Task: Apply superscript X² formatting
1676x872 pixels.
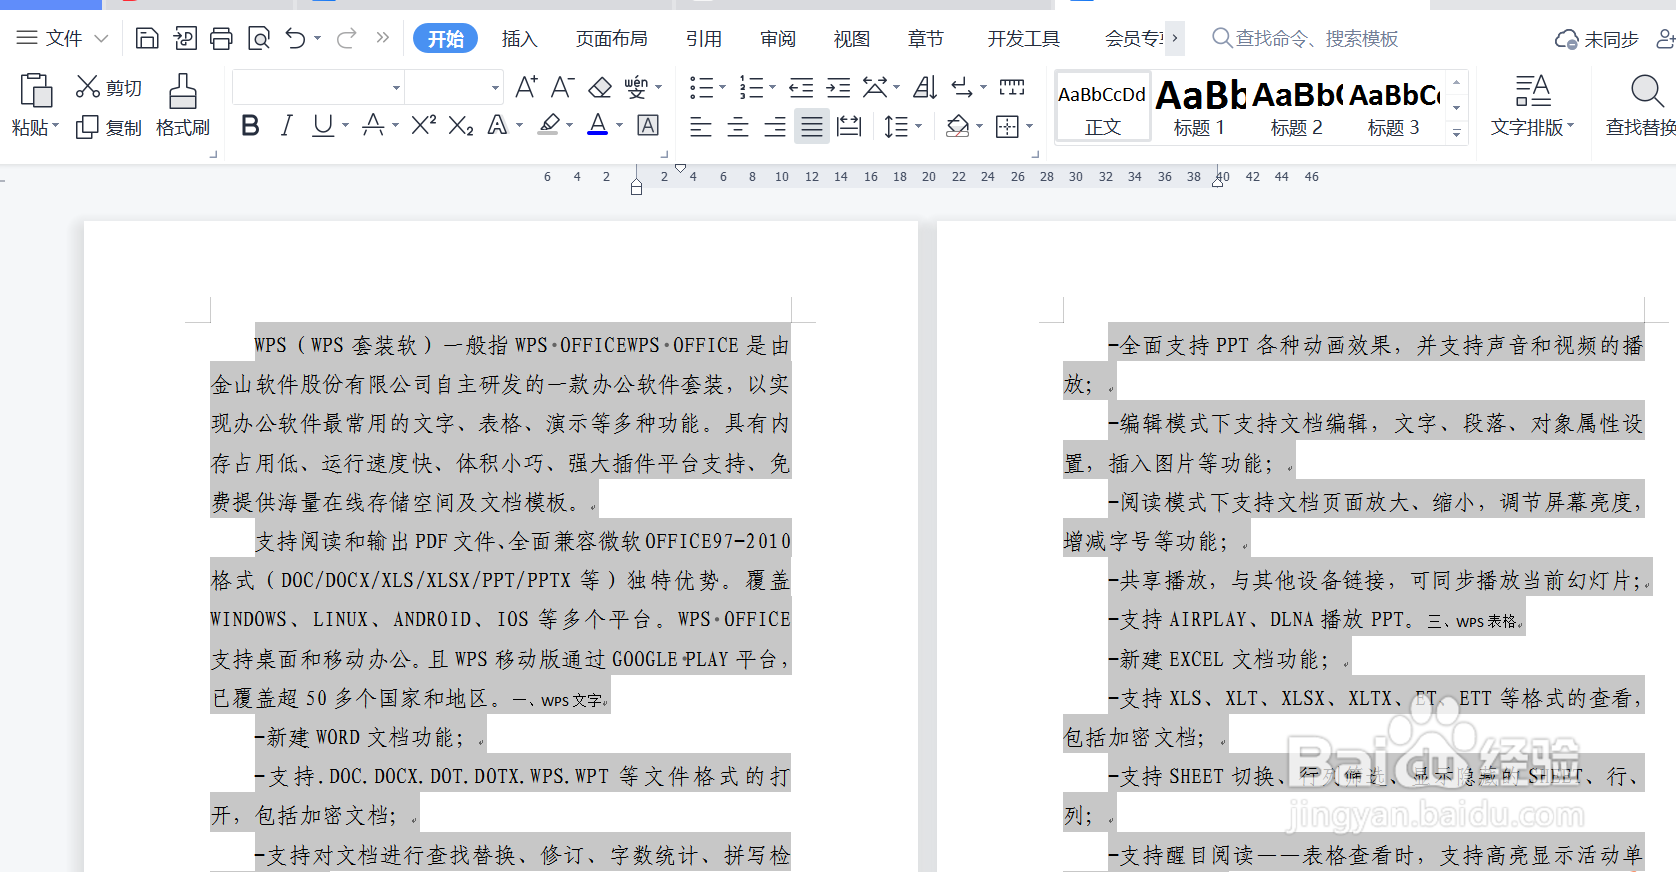Action: (x=424, y=125)
